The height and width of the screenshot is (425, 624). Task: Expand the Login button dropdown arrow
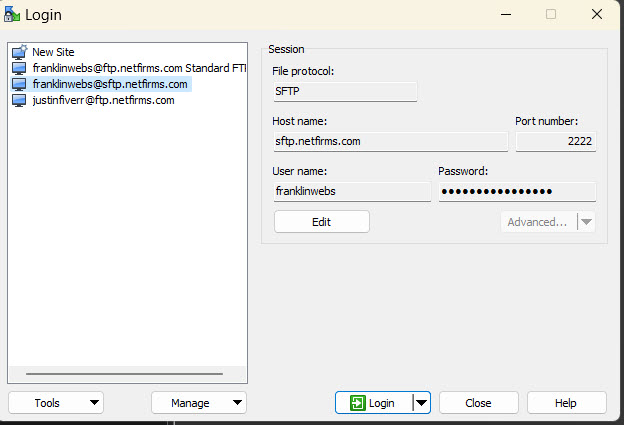[x=421, y=403]
